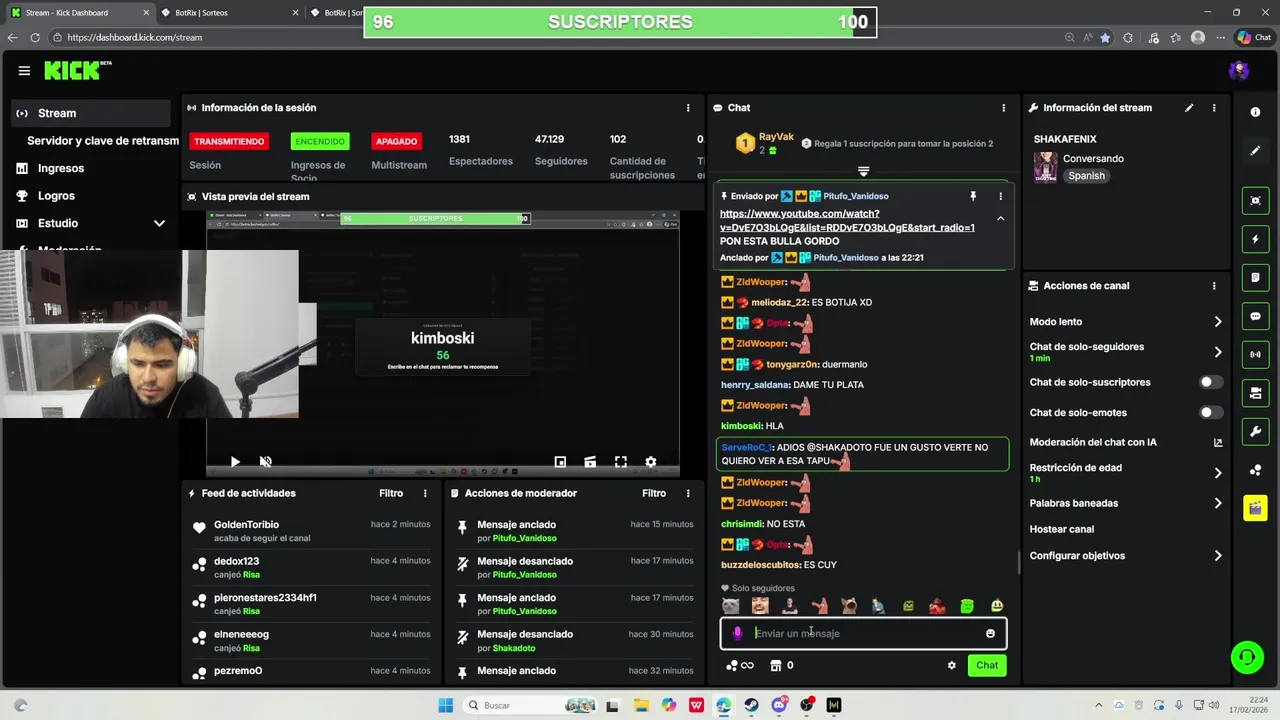
Task: Edit stream info with the pencil icon
Action: pyautogui.click(x=1189, y=108)
